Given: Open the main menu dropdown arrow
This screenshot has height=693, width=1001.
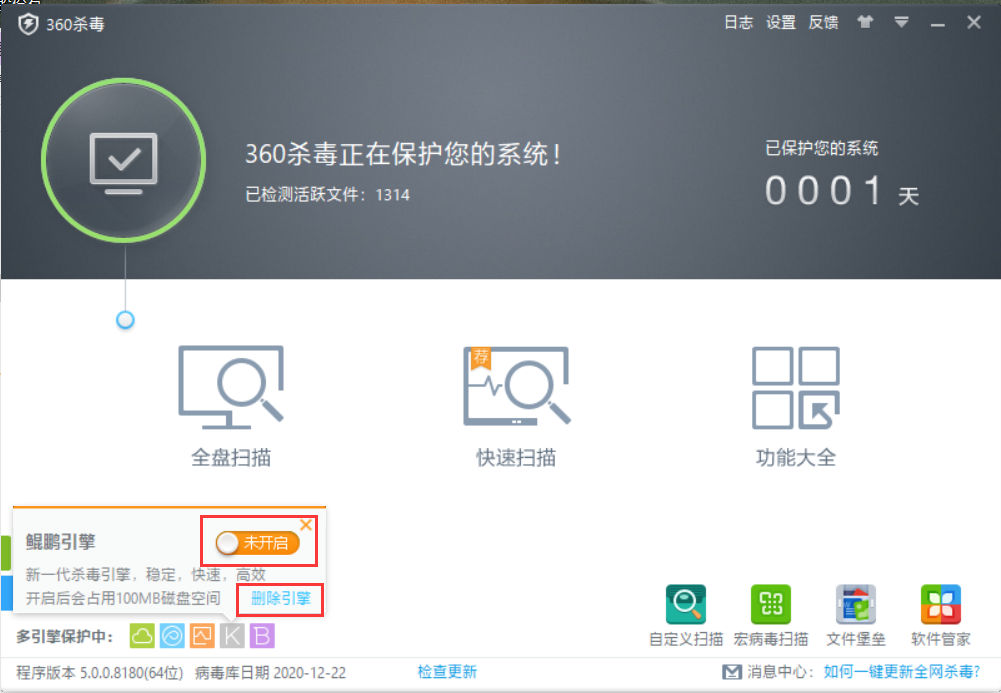Looking at the screenshot, I should [x=901, y=22].
